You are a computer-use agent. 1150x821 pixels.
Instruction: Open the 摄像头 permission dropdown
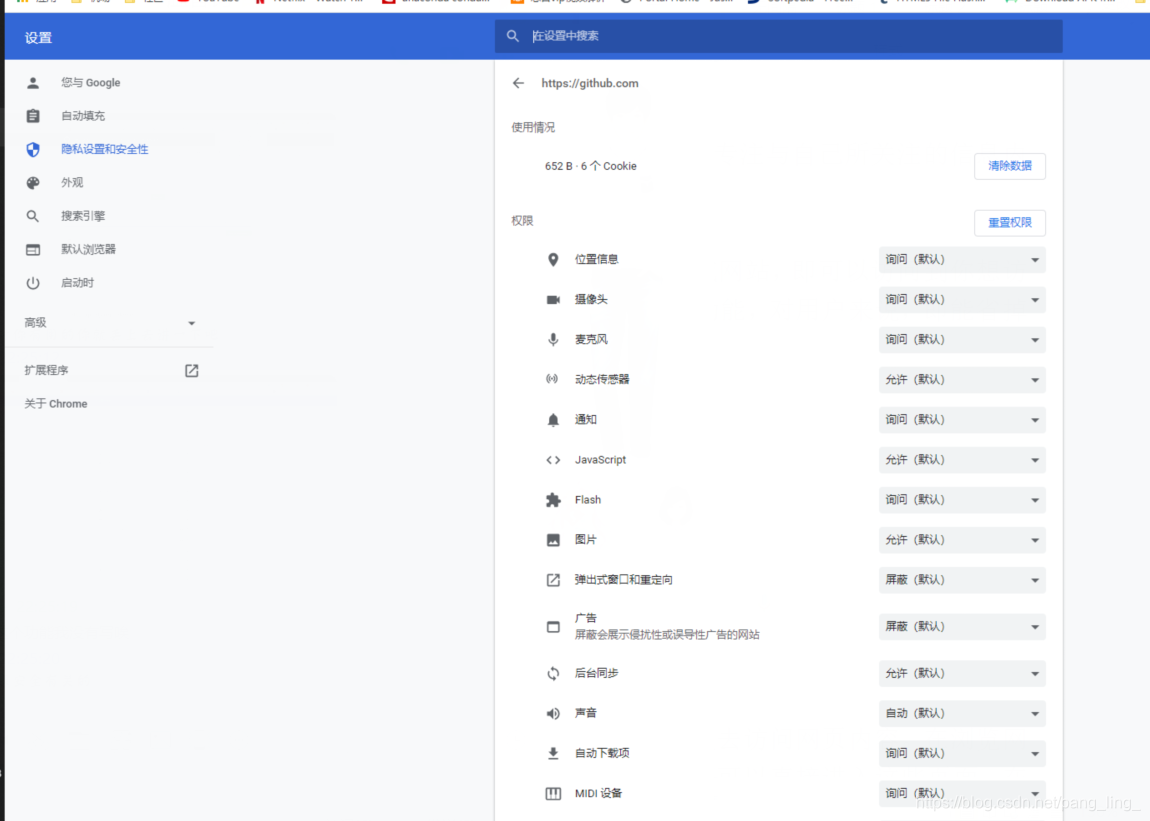pos(962,300)
